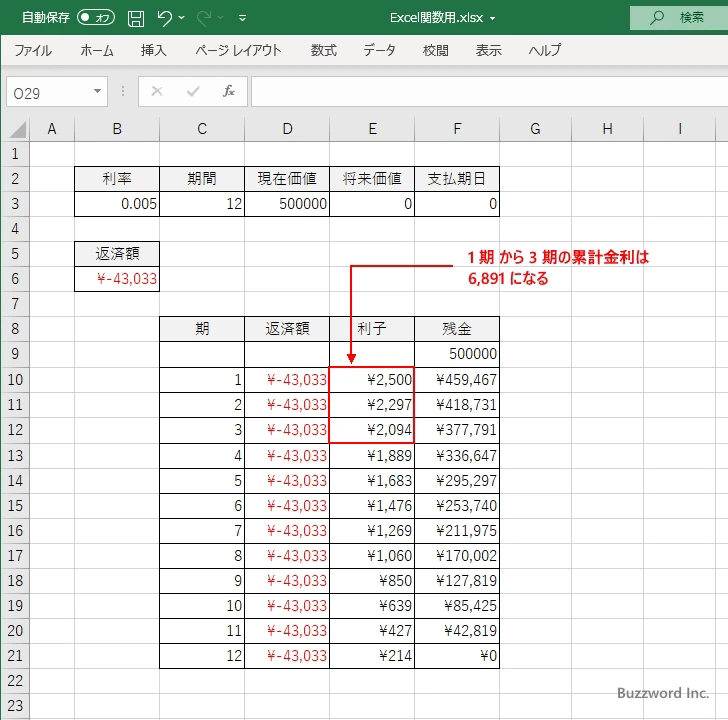Open the ファイル menu tab
Viewport: 728px width, 720px height.
click(33, 50)
